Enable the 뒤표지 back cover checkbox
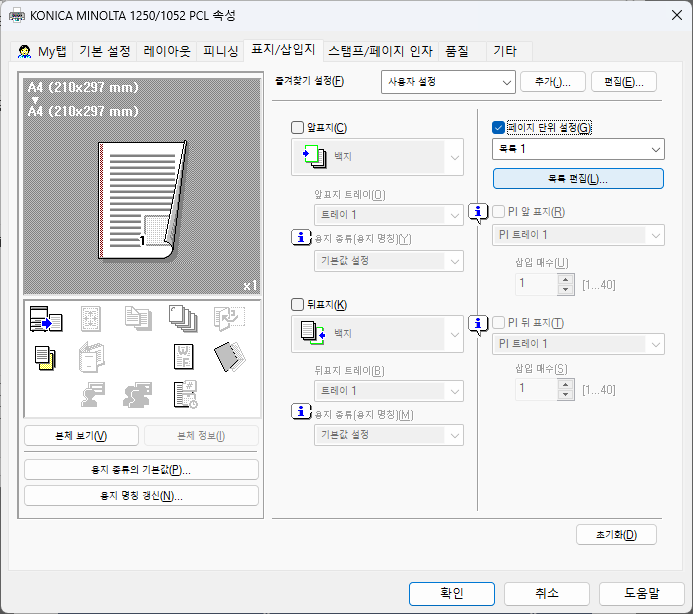The image size is (693, 614). point(296,304)
